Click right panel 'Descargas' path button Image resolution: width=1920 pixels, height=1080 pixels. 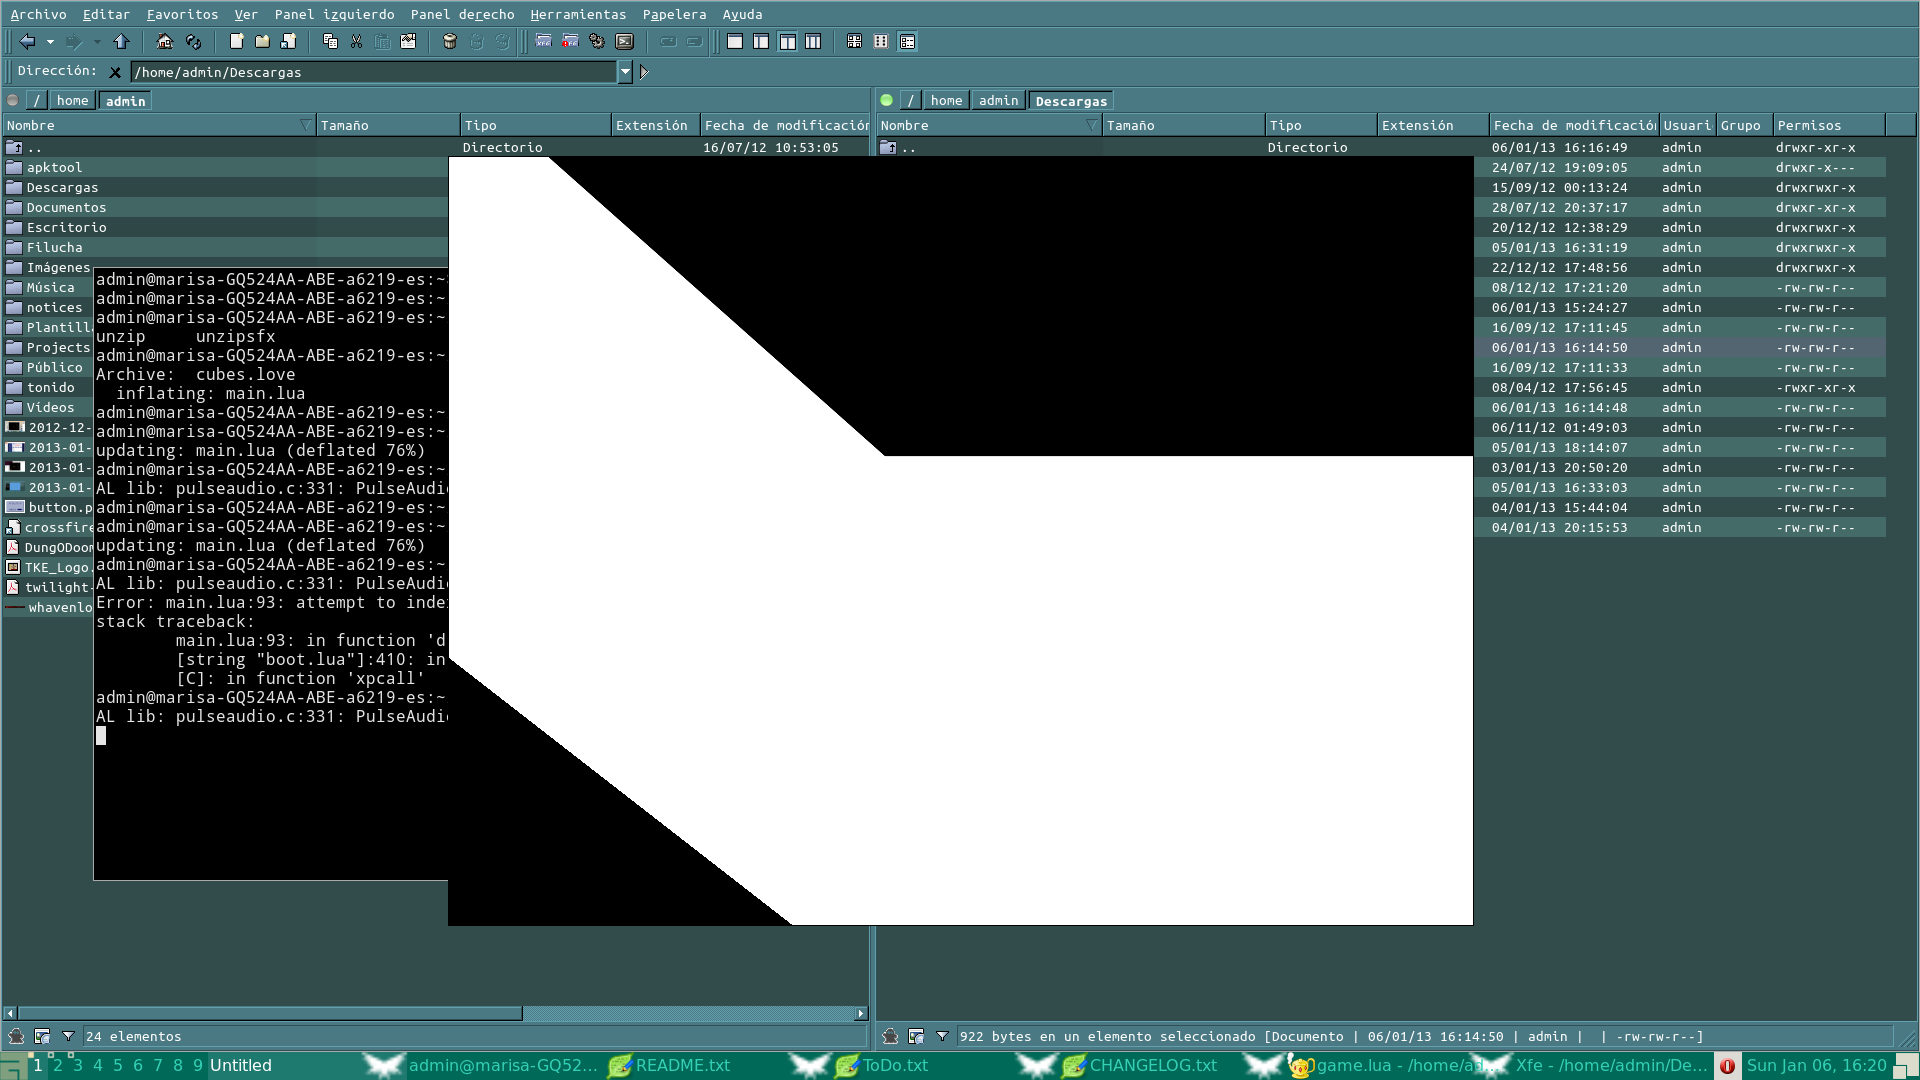[1071, 100]
